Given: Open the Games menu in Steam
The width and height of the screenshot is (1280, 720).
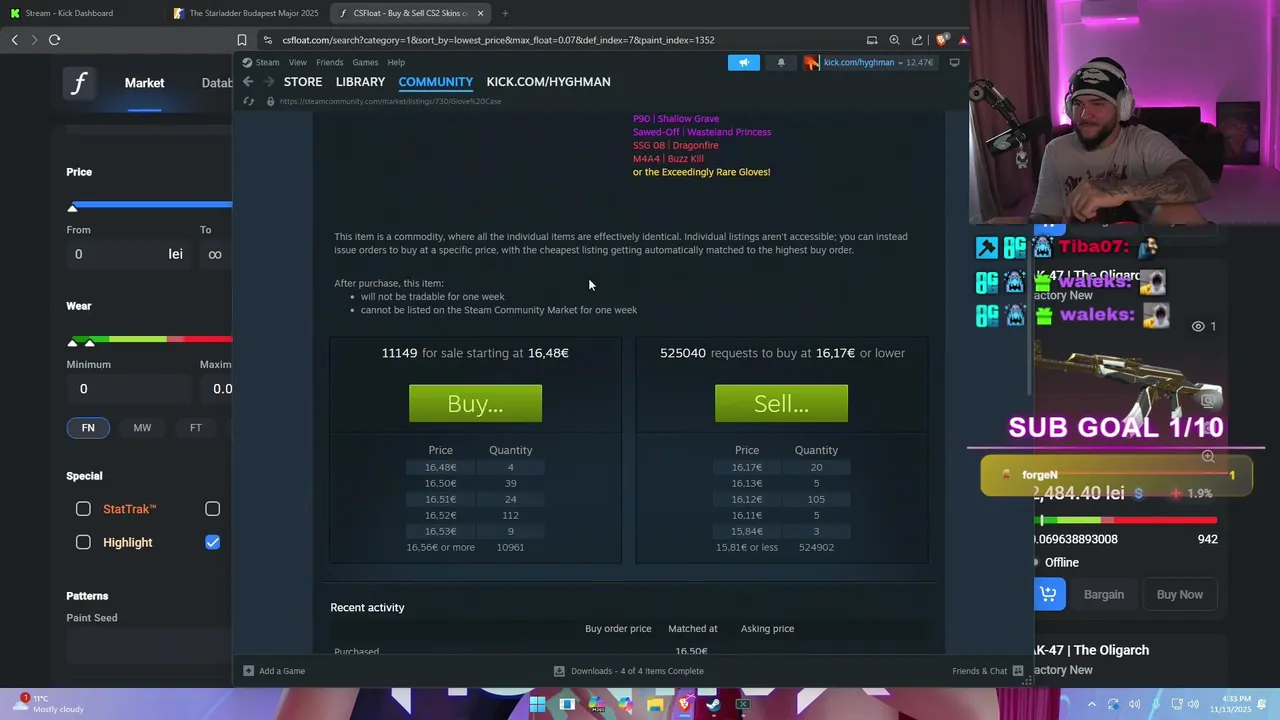Looking at the screenshot, I should (365, 62).
